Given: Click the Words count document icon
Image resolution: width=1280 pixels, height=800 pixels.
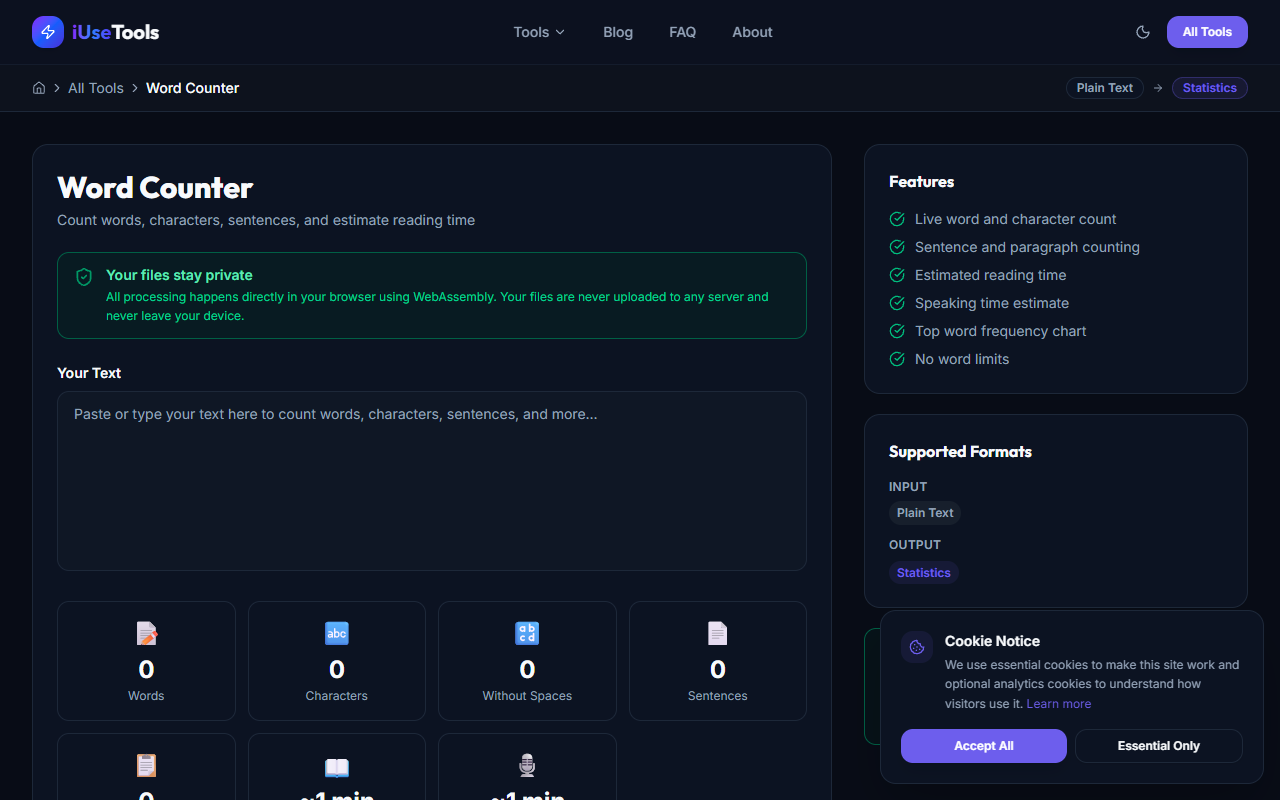Looking at the screenshot, I should pyautogui.click(x=146, y=633).
